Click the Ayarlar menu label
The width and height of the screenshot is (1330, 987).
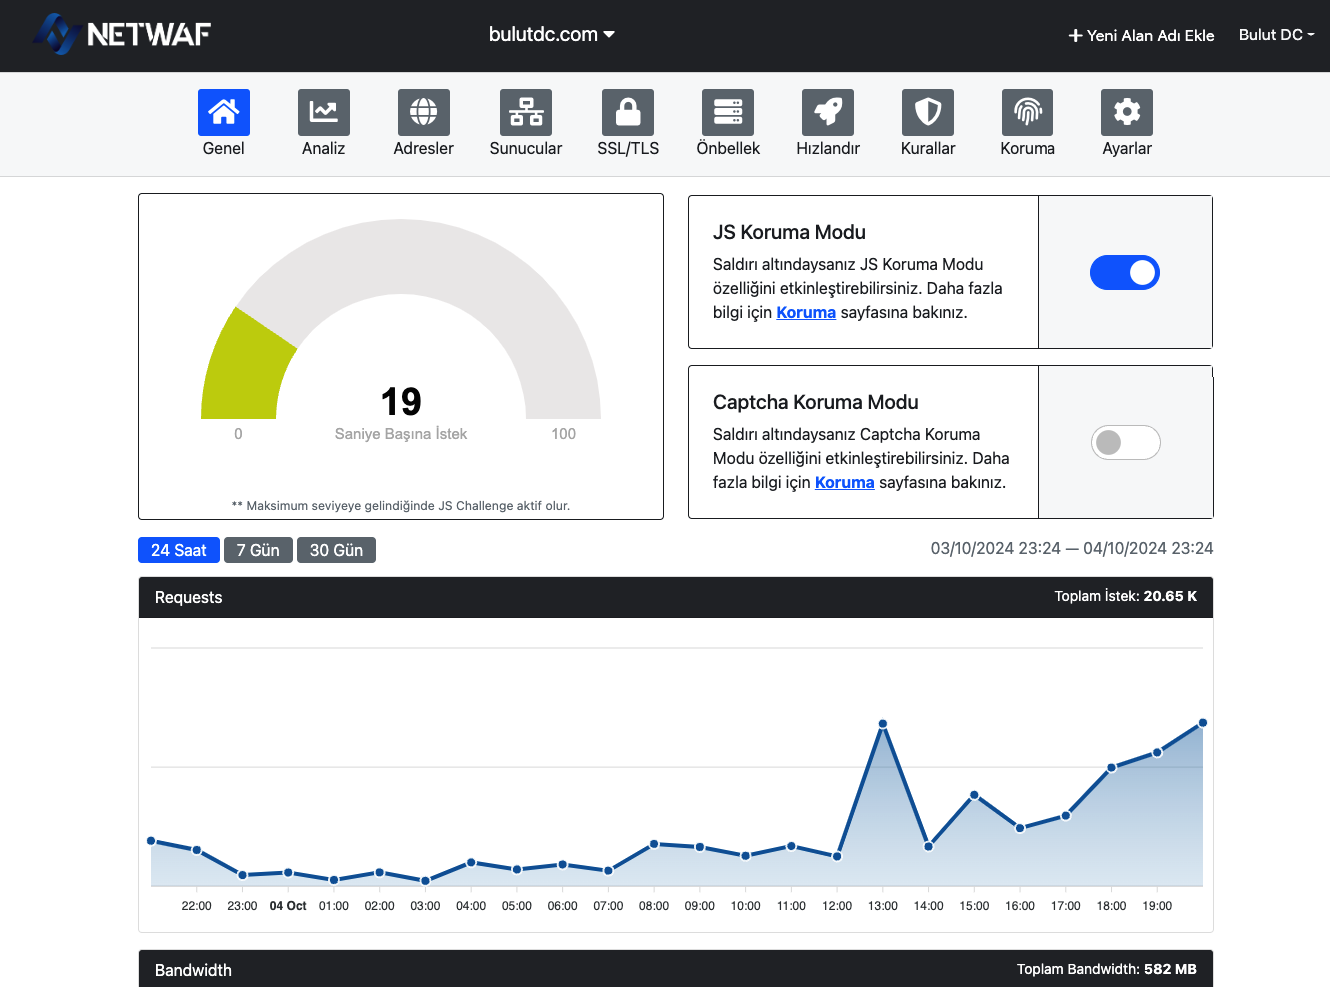(x=1127, y=148)
